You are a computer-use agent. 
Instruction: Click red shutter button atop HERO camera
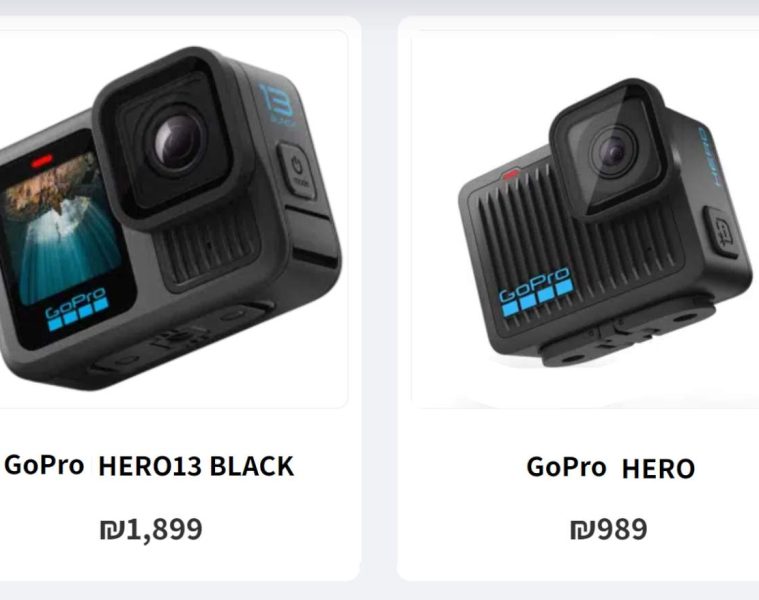click(x=511, y=174)
